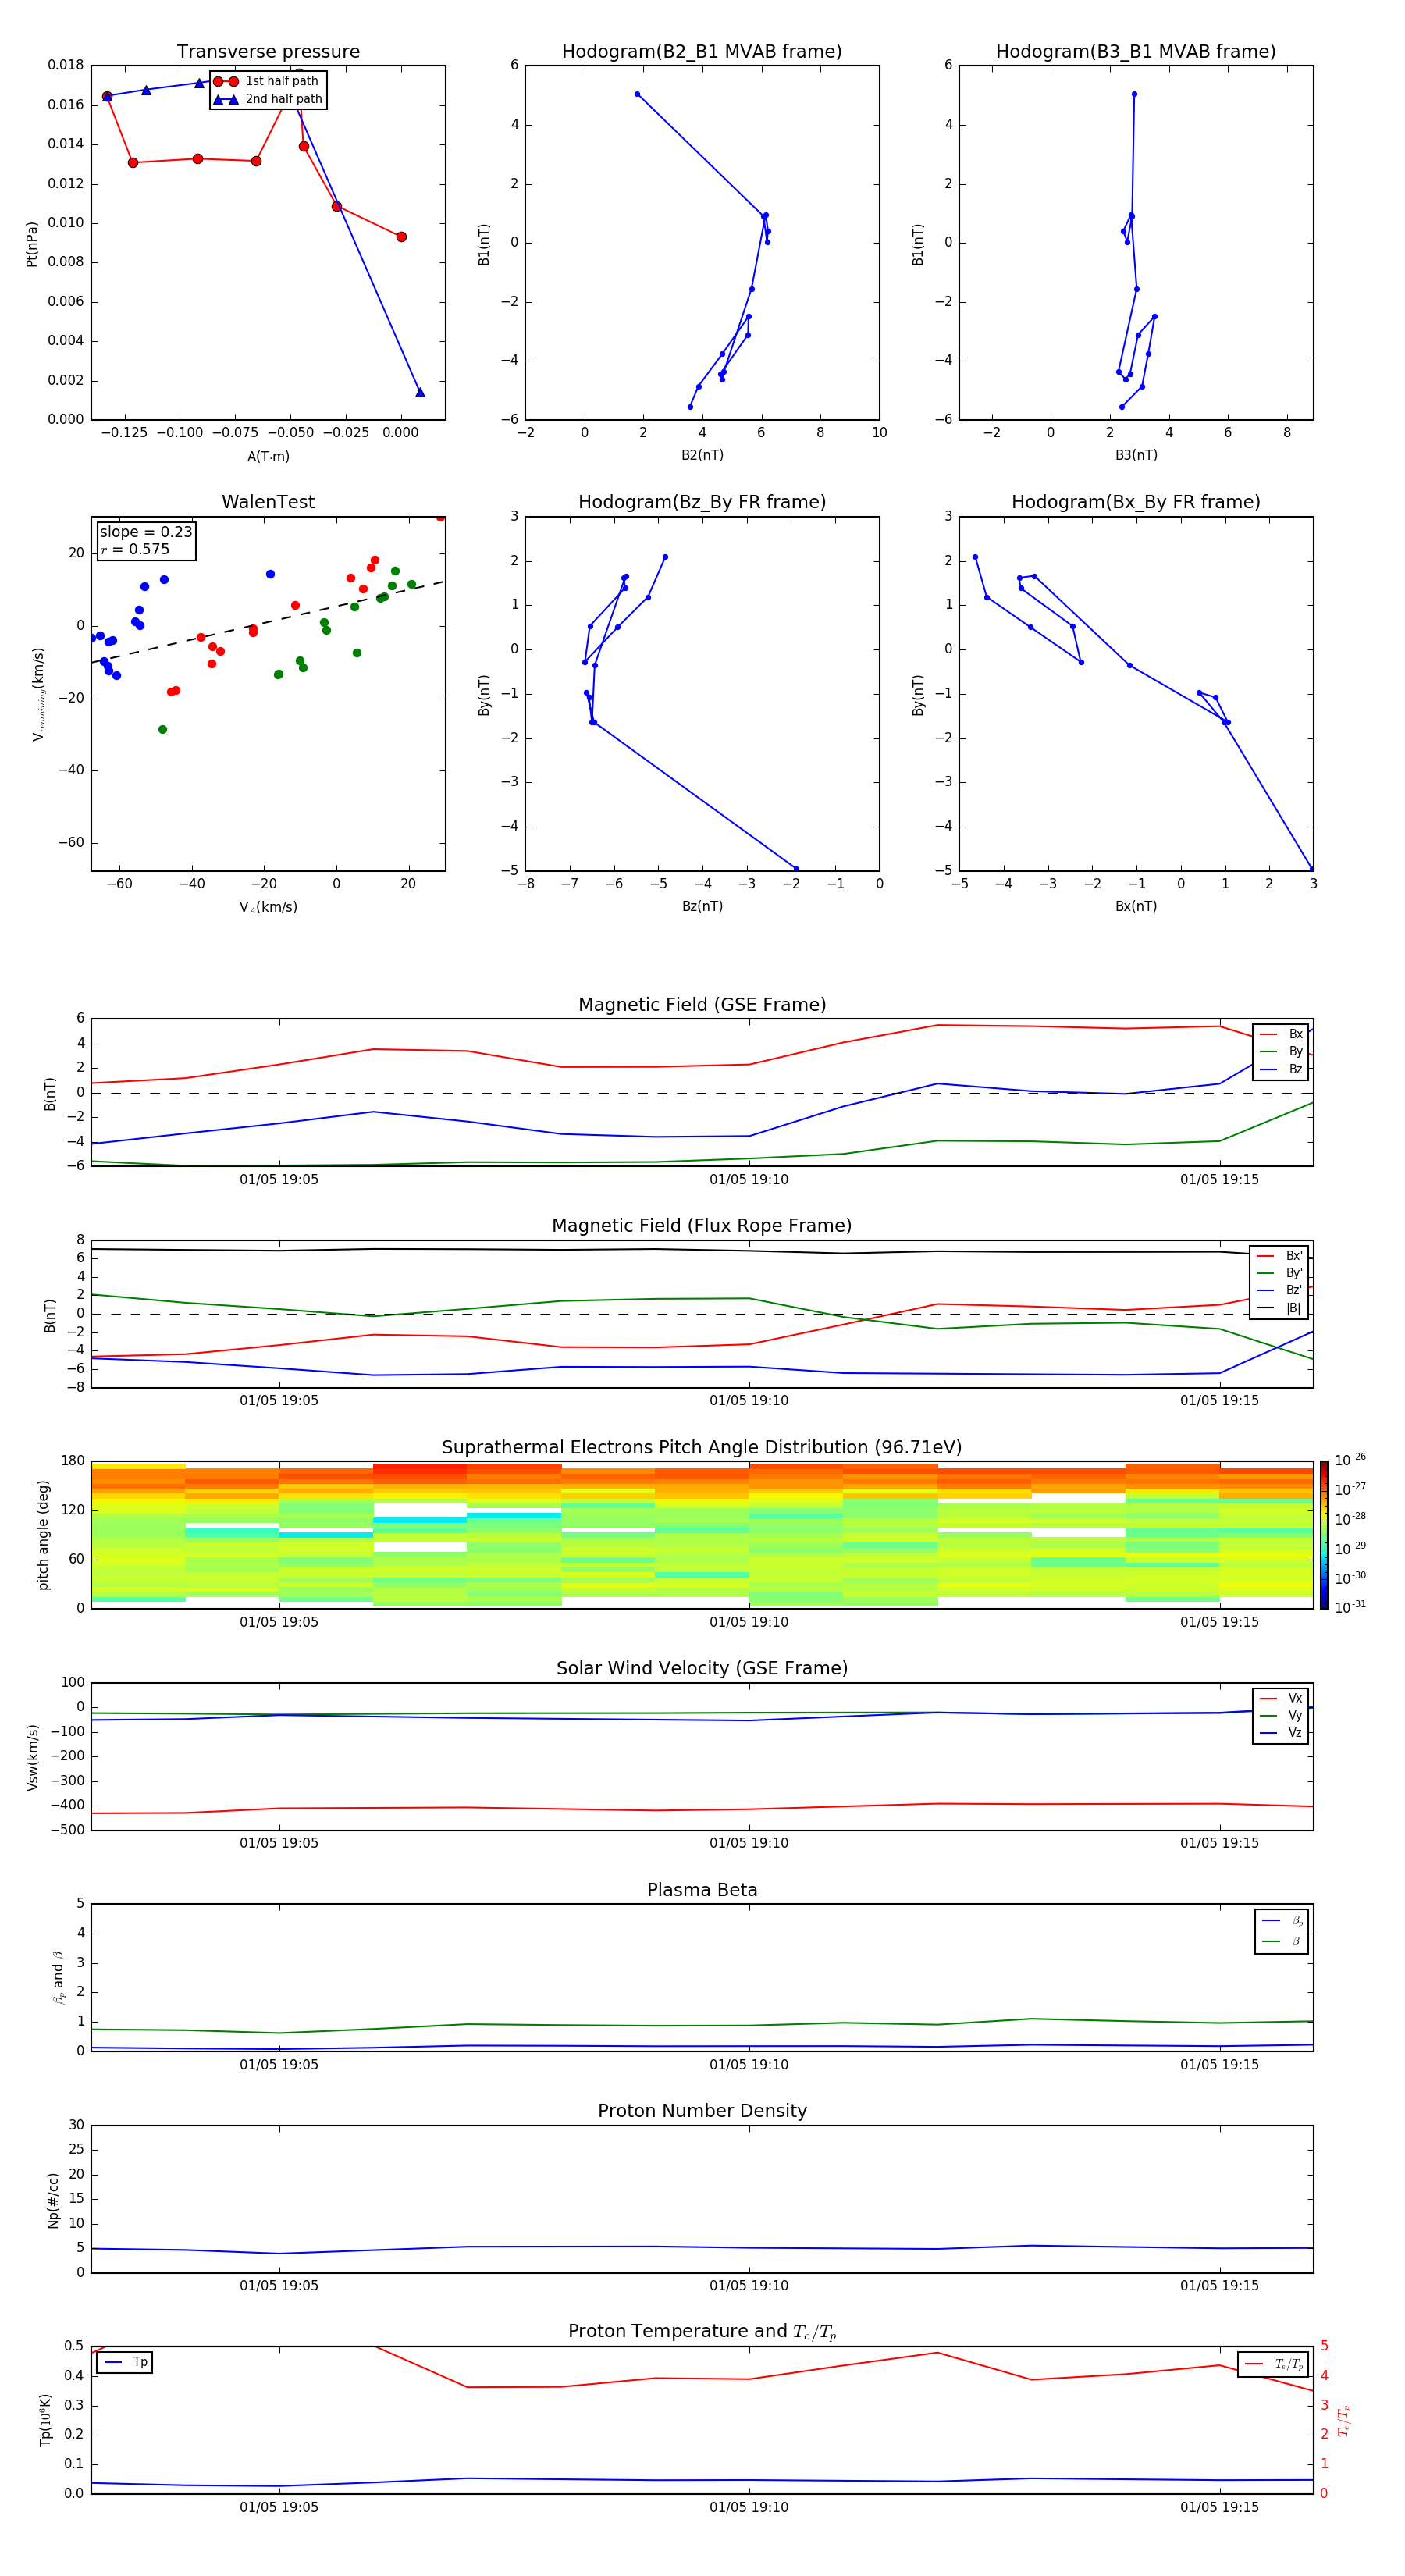Image resolution: width=1405 pixels, height=2576 pixels.
Task: Click the "B2(nT)" x-axis label
Action: coord(702,455)
